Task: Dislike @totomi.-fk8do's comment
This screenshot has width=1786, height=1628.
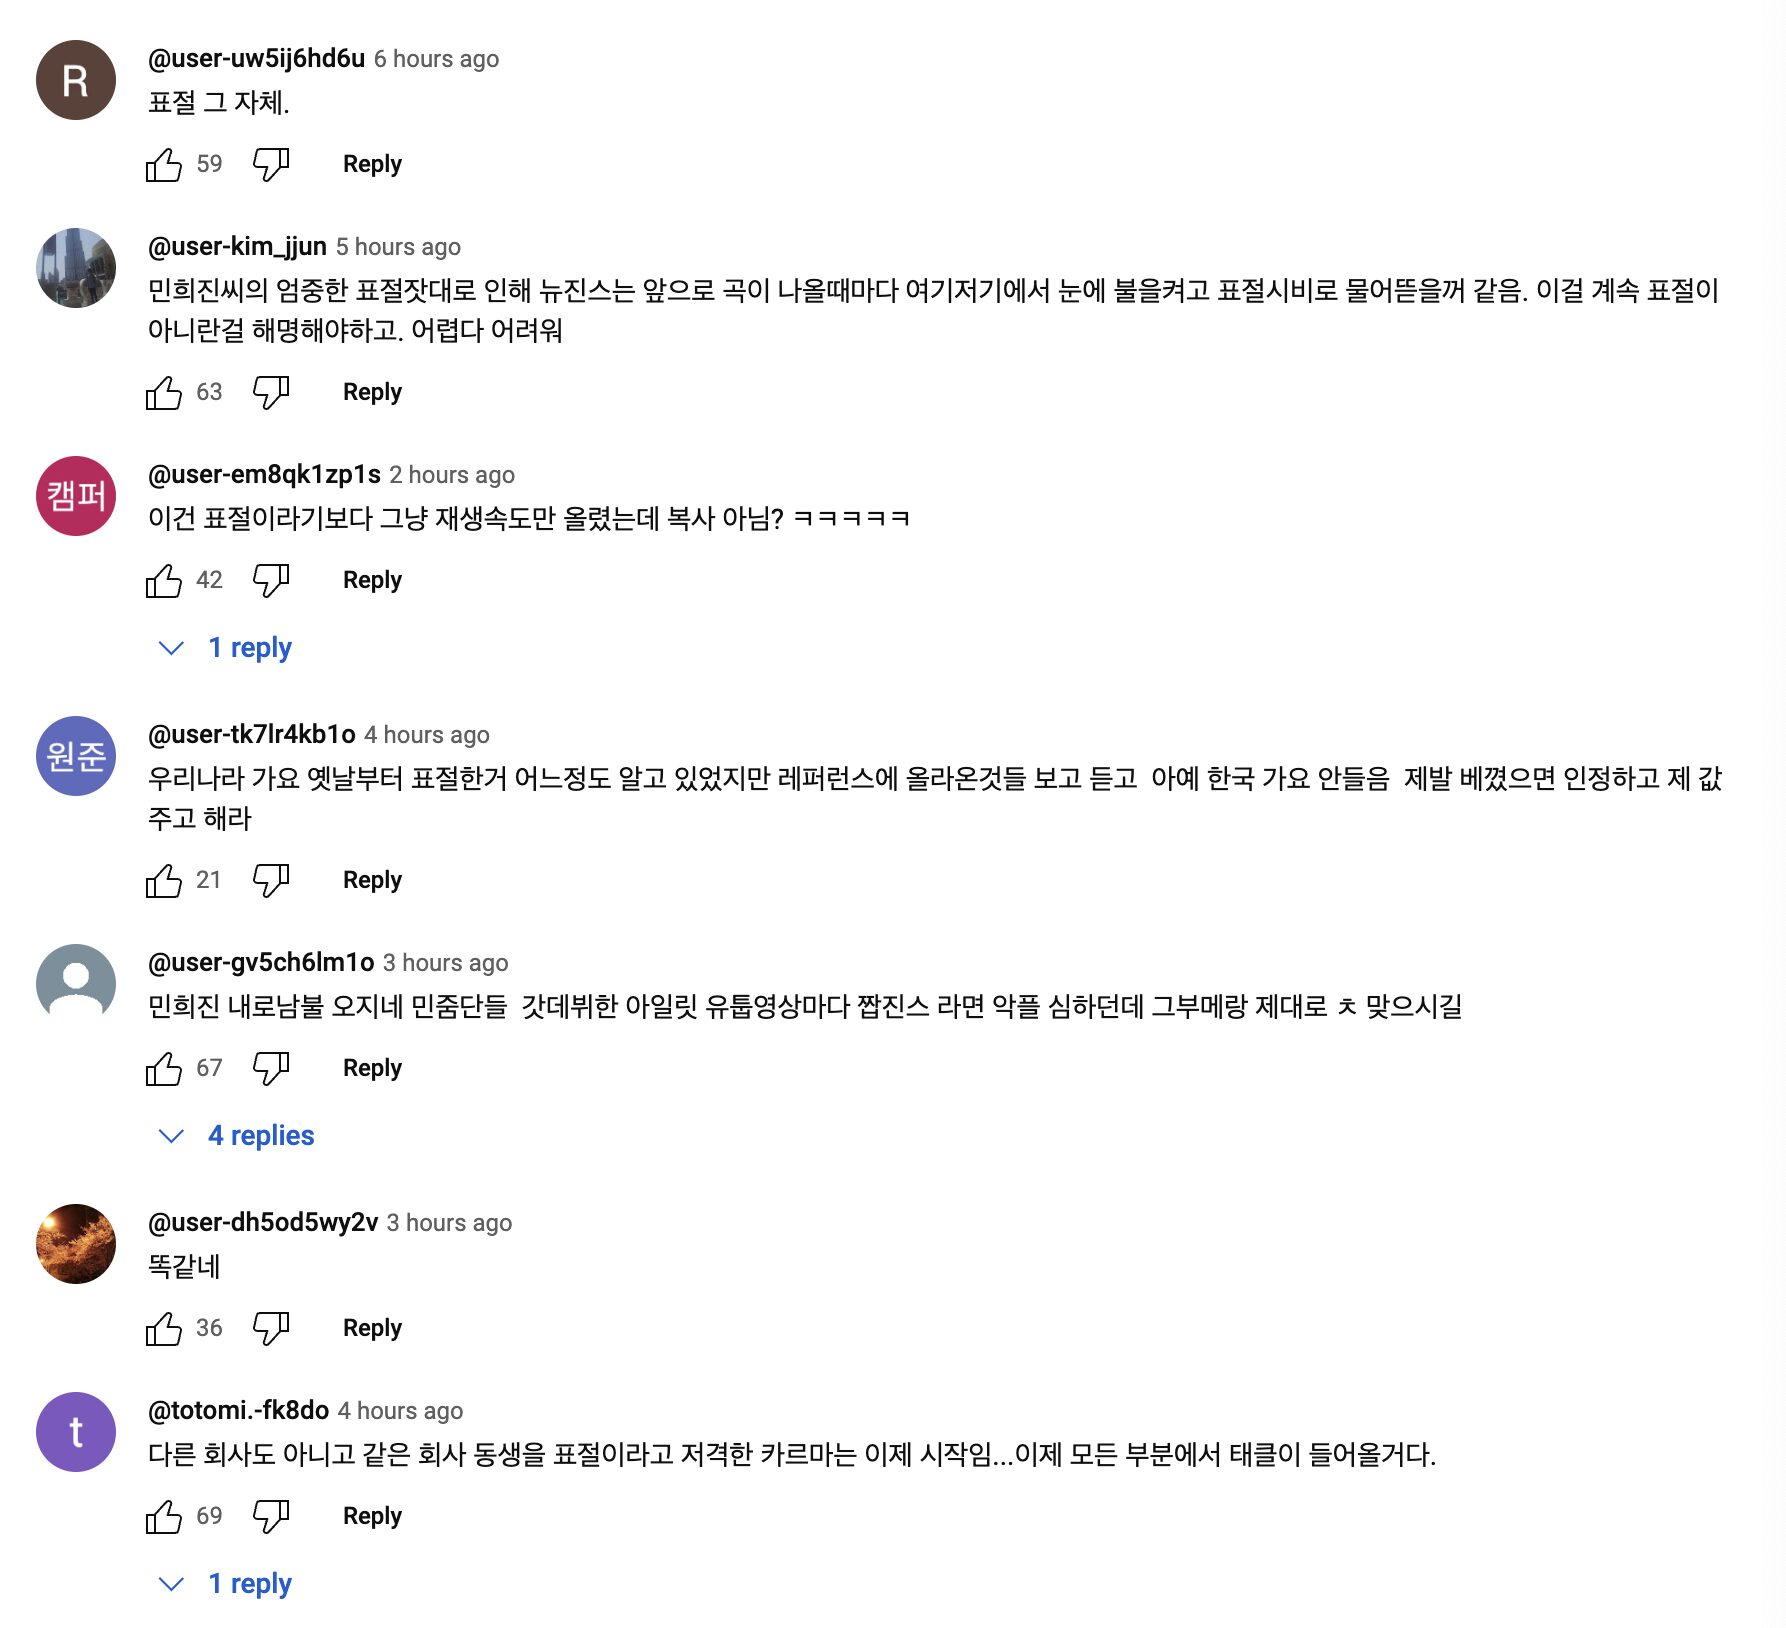Action: click(x=270, y=1516)
